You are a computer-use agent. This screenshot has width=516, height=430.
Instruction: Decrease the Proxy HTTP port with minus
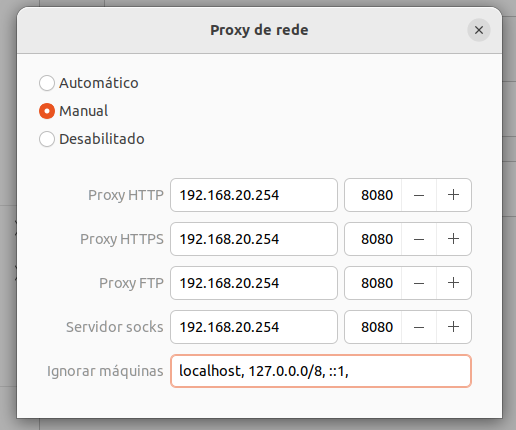coord(419,195)
